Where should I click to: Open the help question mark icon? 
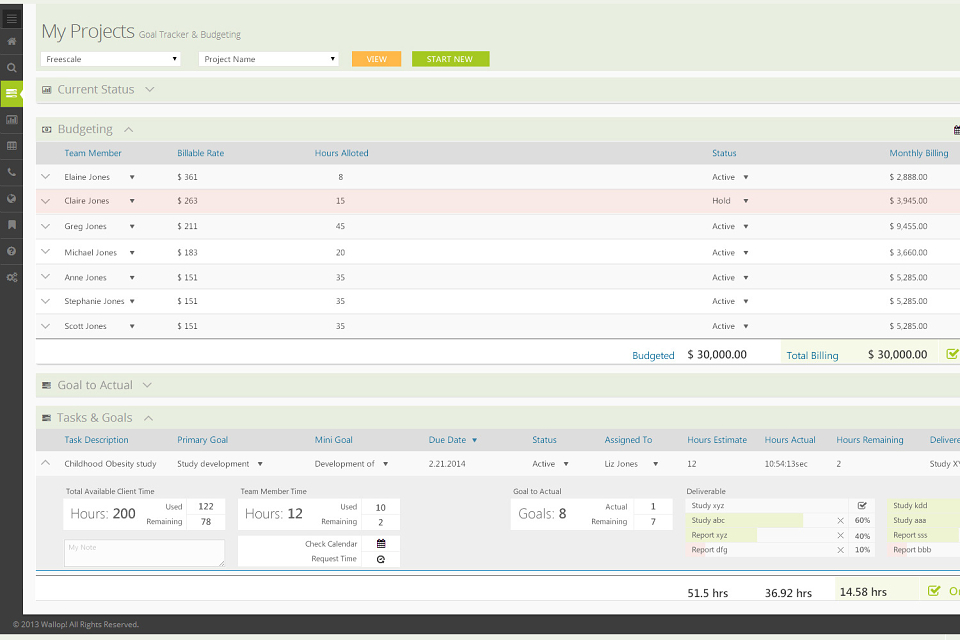11,251
